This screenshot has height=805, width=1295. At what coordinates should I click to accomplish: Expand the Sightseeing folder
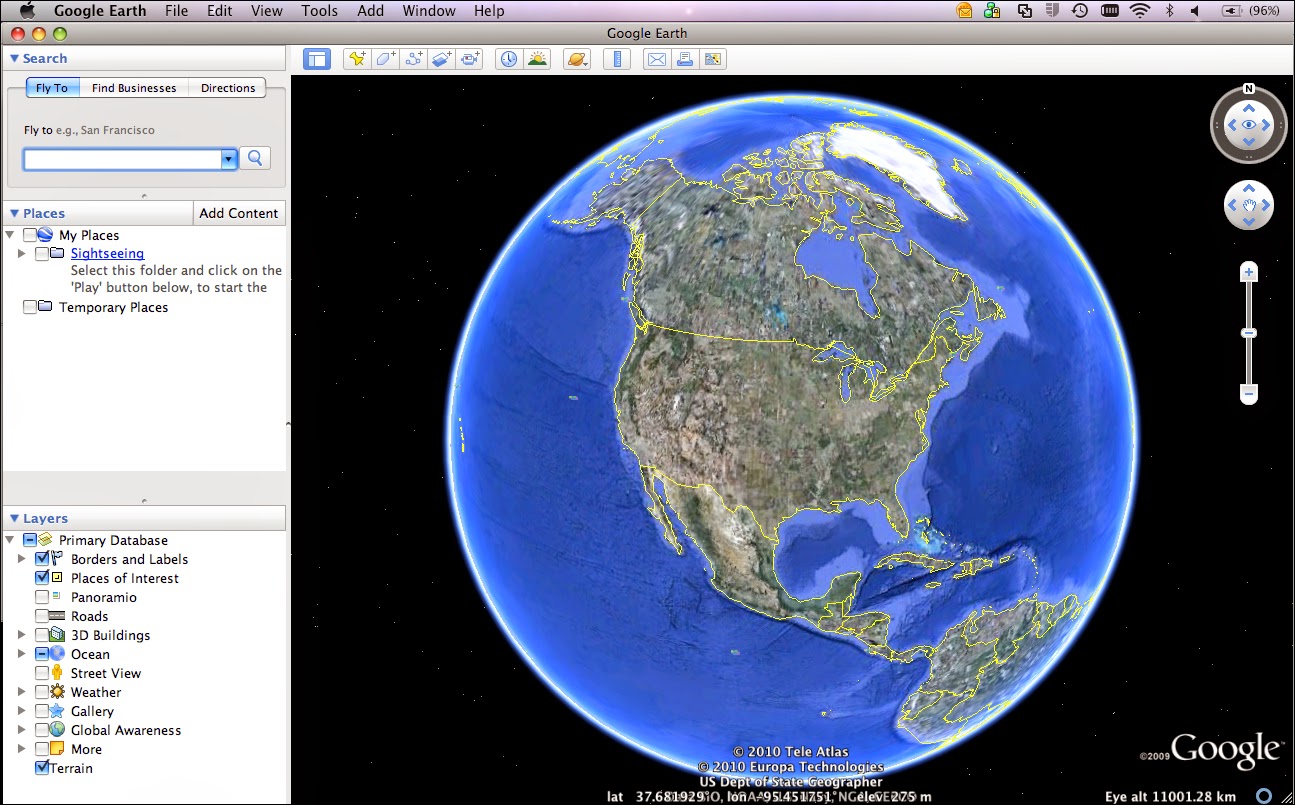tap(23, 253)
